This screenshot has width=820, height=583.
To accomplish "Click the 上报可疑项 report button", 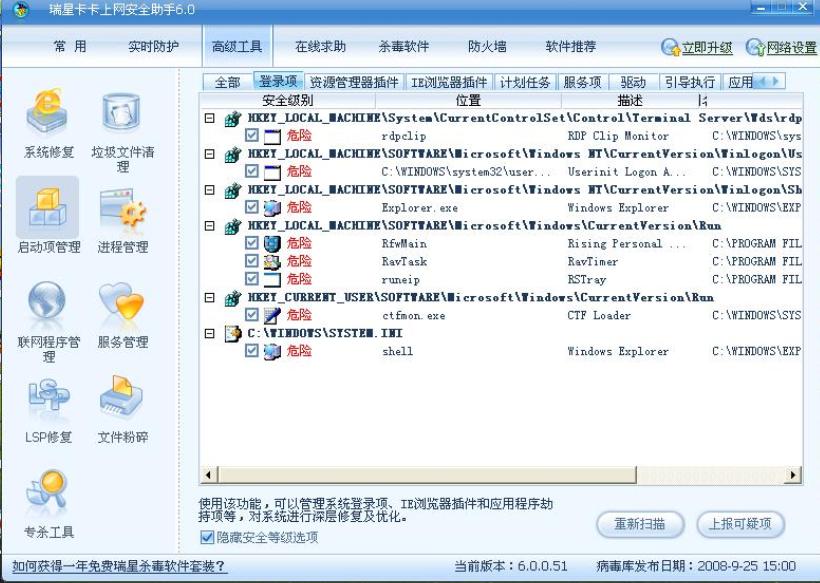I will click(x=740, y=524).
